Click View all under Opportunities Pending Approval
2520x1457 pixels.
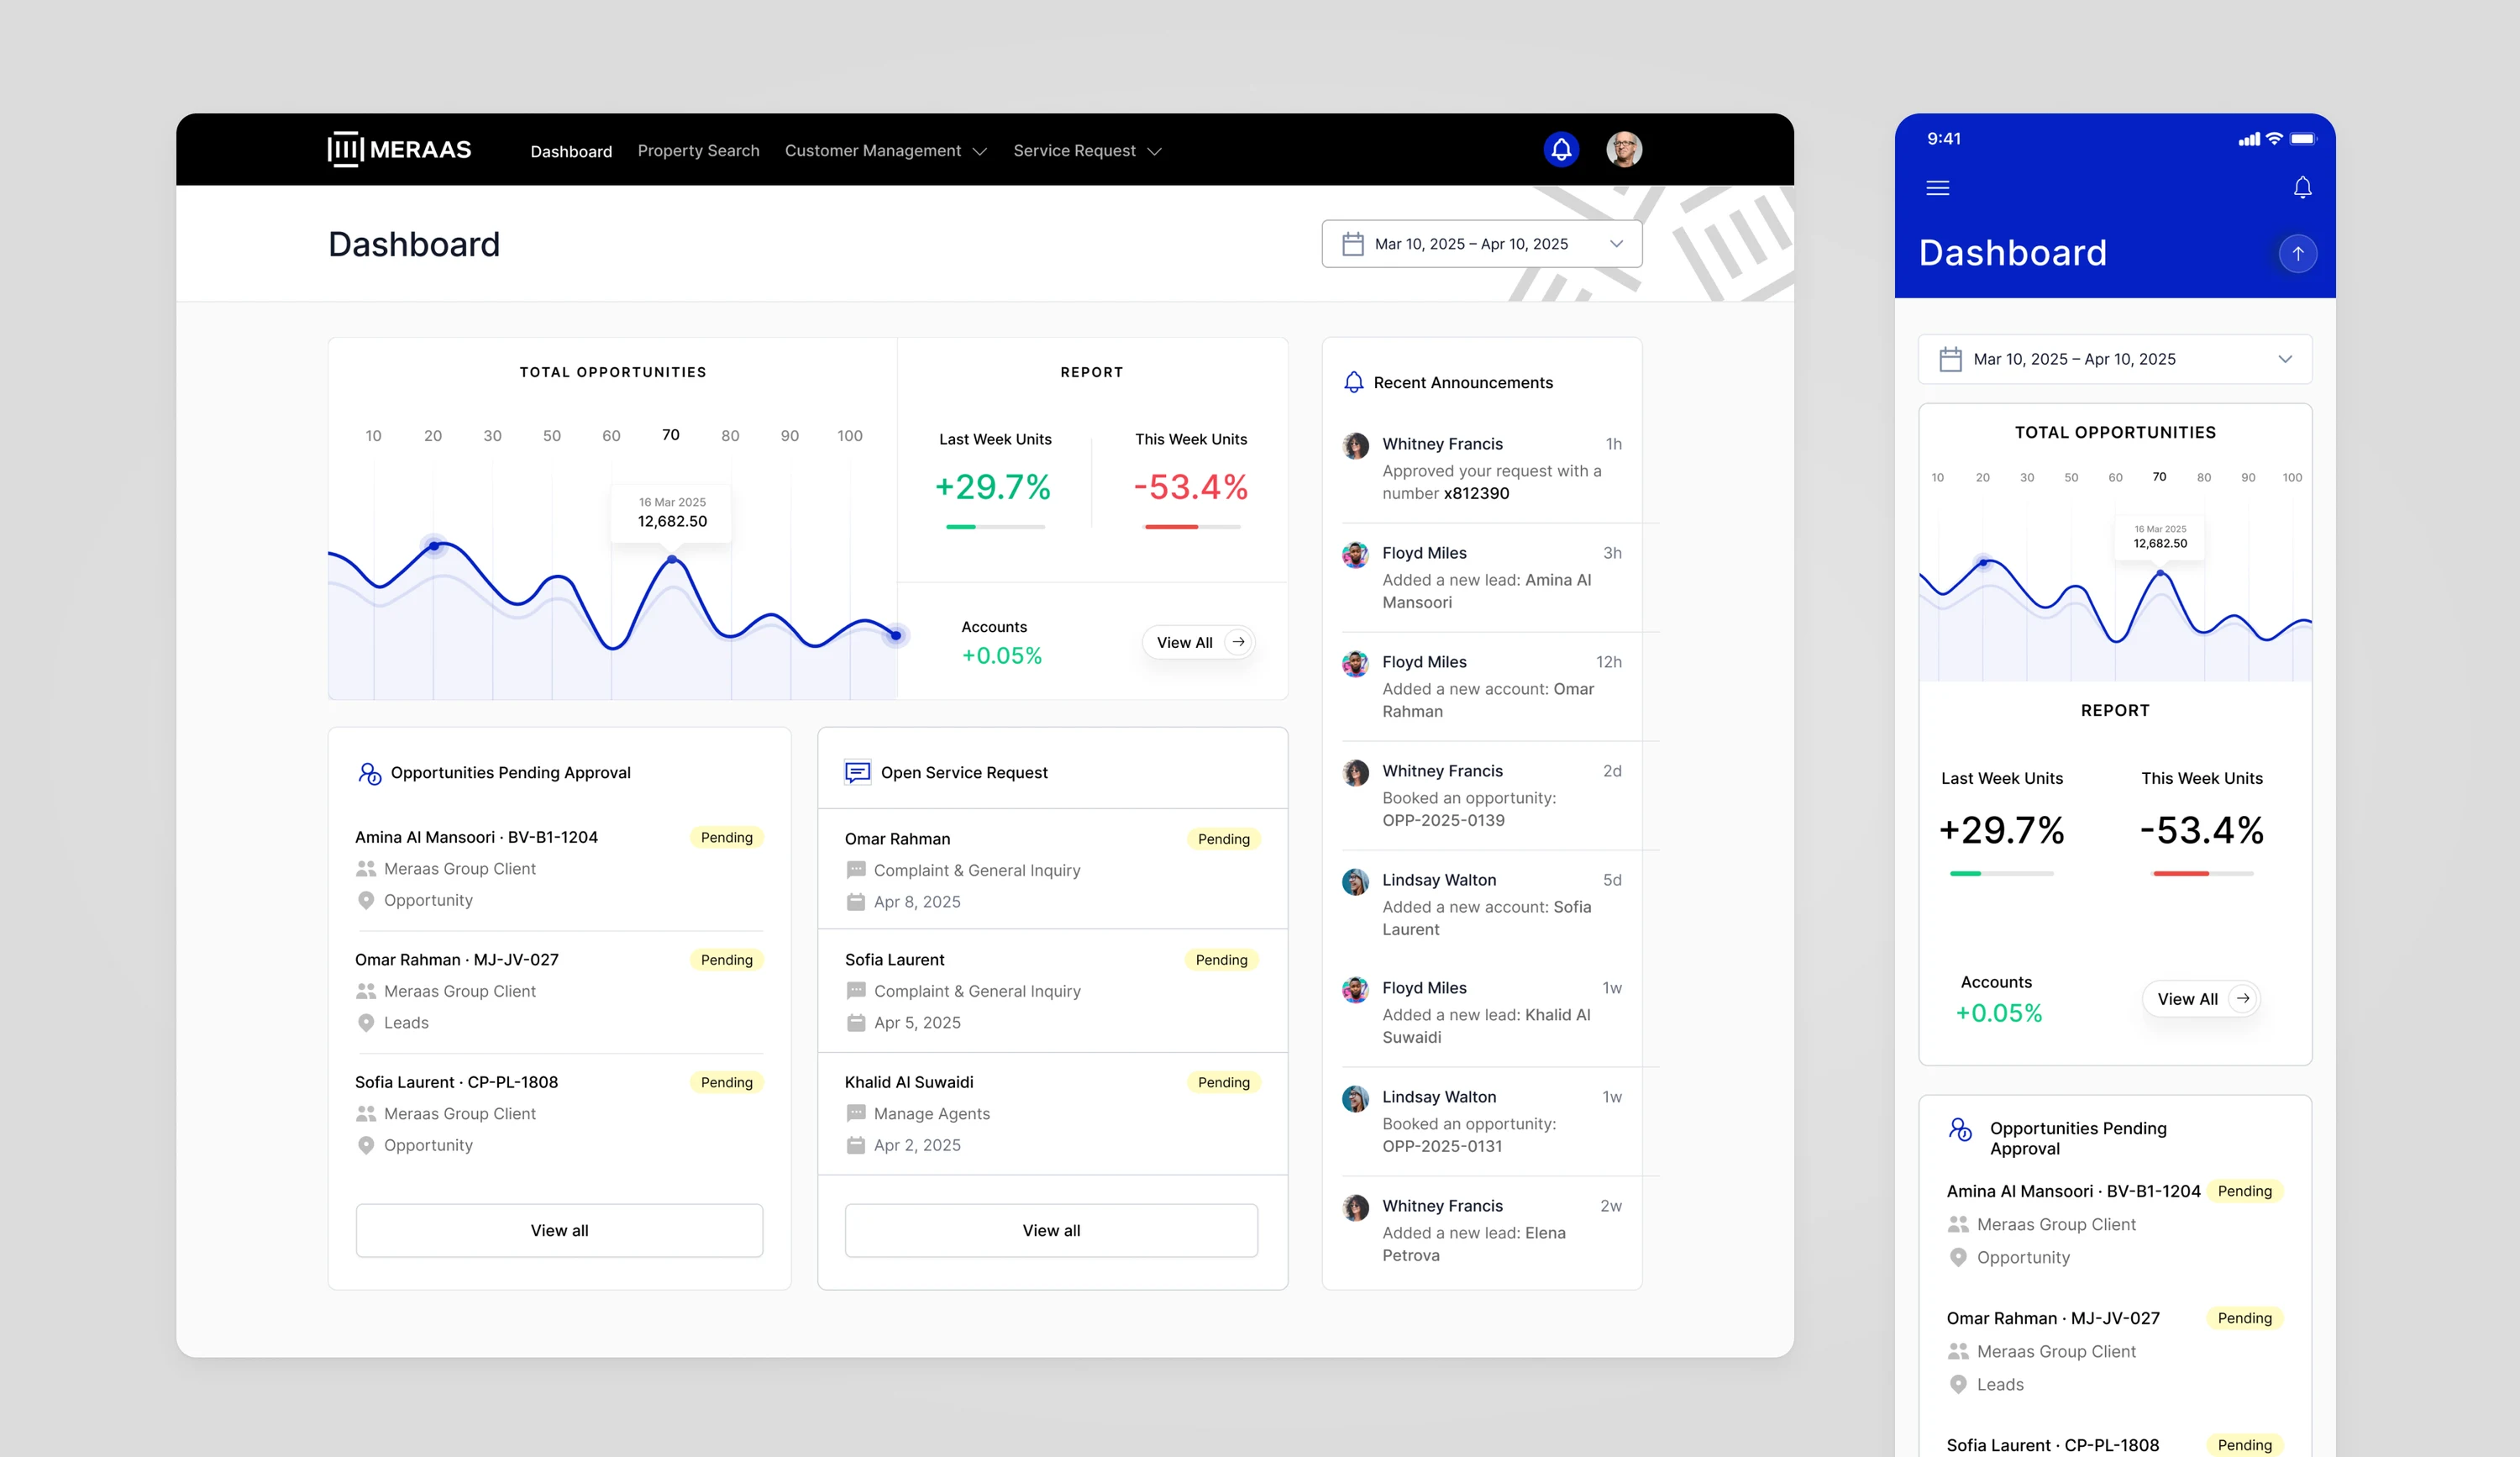pyautogui.click(x=559, y=1230)
